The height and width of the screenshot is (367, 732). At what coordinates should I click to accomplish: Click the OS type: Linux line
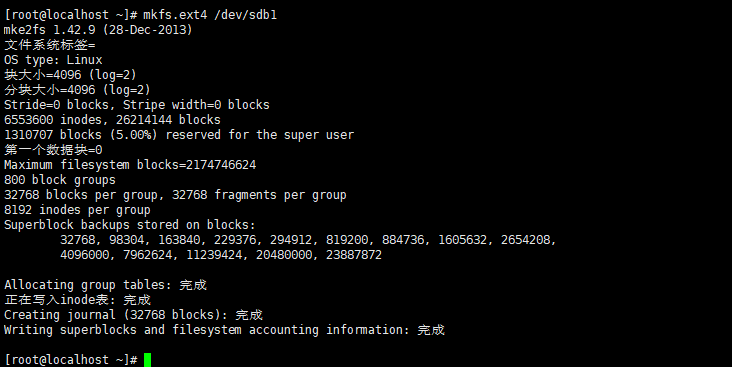tap(53, 60)
